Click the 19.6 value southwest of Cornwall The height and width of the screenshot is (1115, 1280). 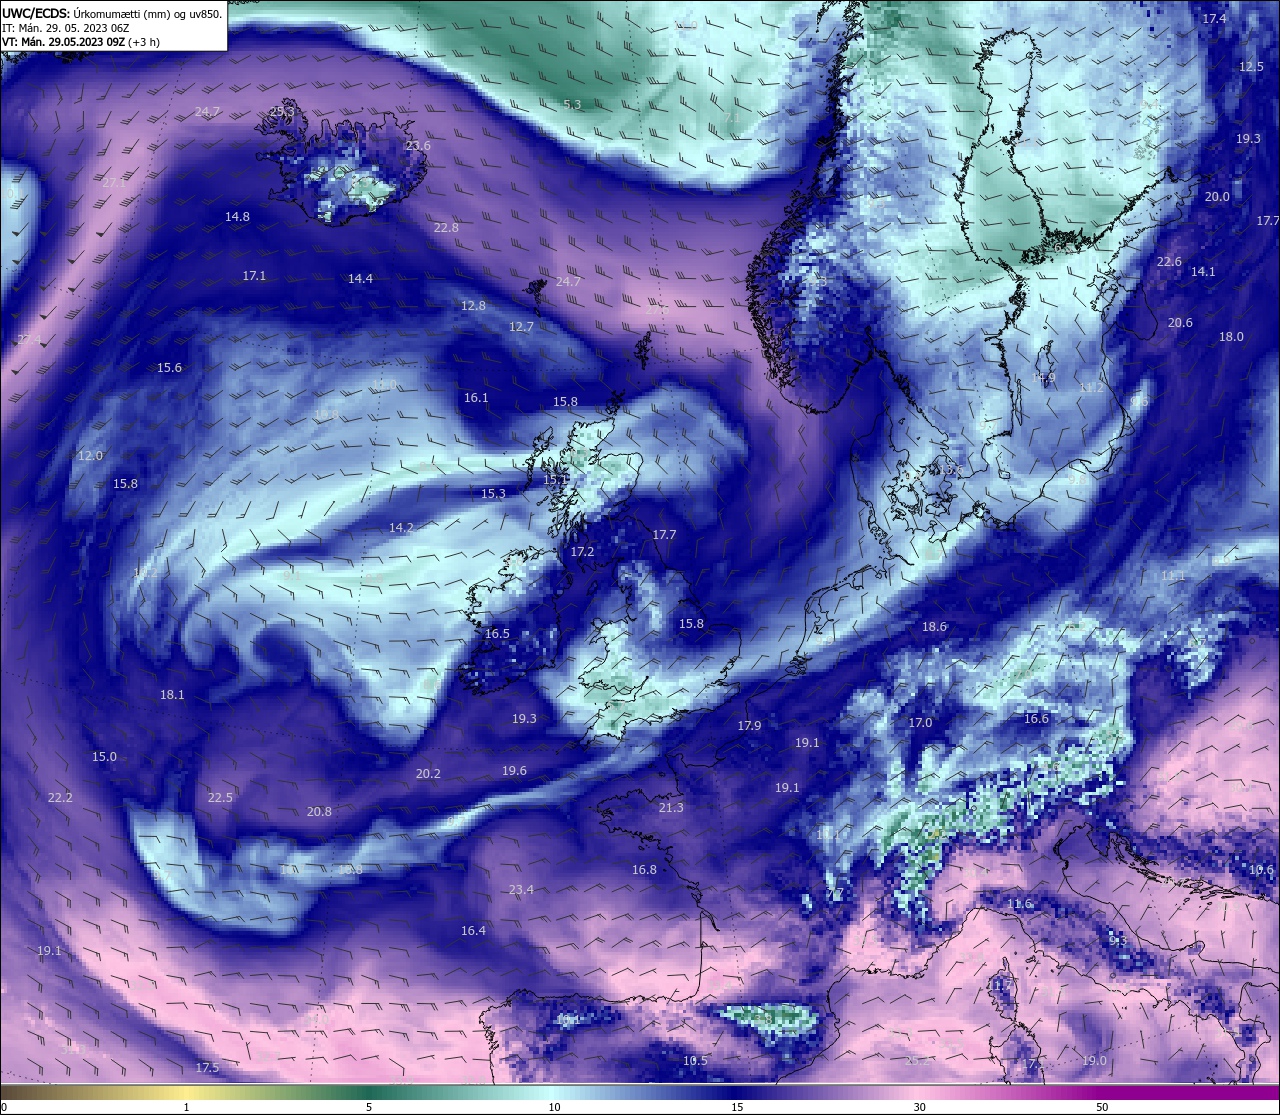tap(514, 770)
